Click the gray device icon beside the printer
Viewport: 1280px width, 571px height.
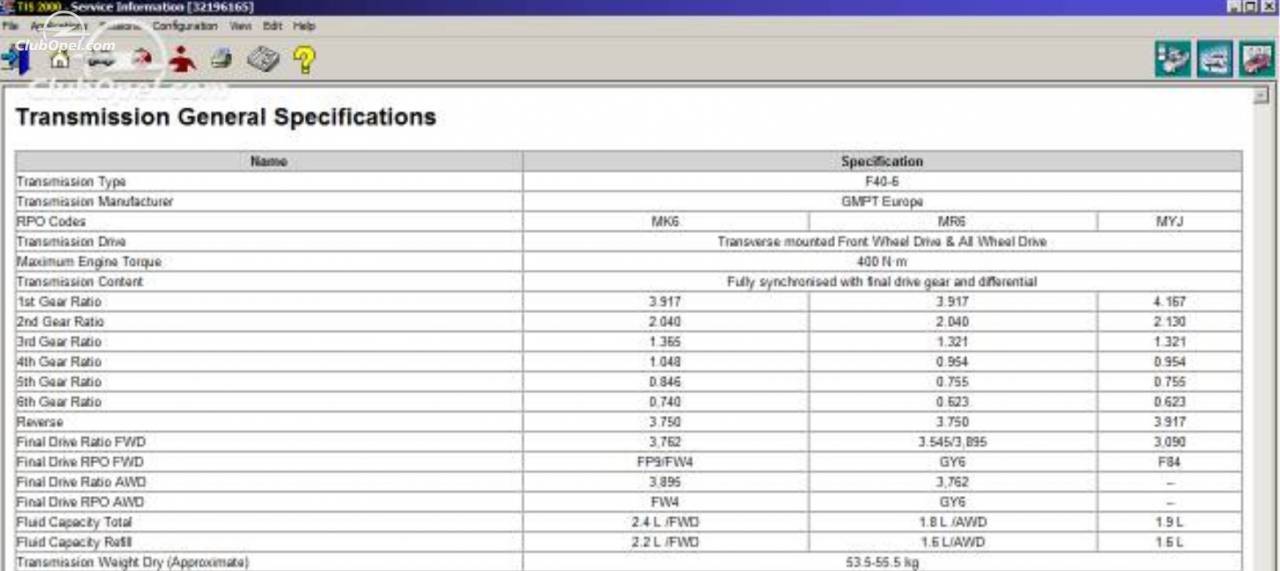pos(263,60)
